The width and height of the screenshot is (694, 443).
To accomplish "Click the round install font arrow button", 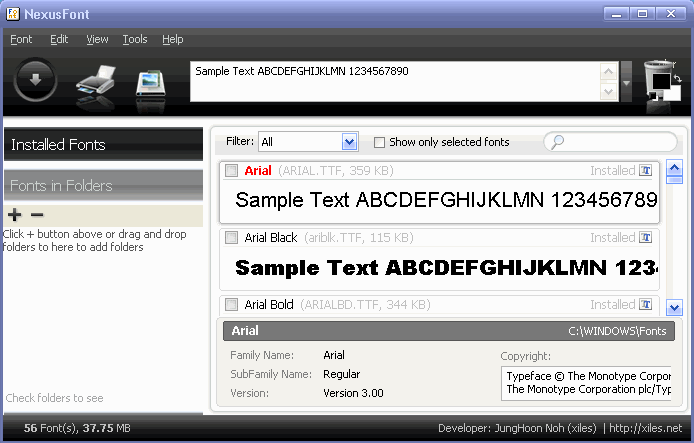I will coord(35,81).
